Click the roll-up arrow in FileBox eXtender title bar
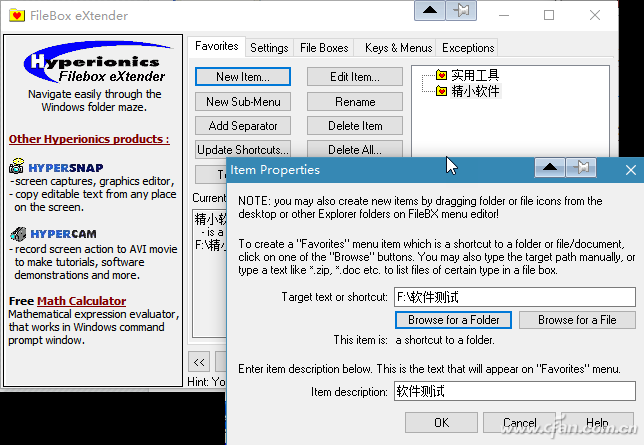 click(x=430, y=10)
